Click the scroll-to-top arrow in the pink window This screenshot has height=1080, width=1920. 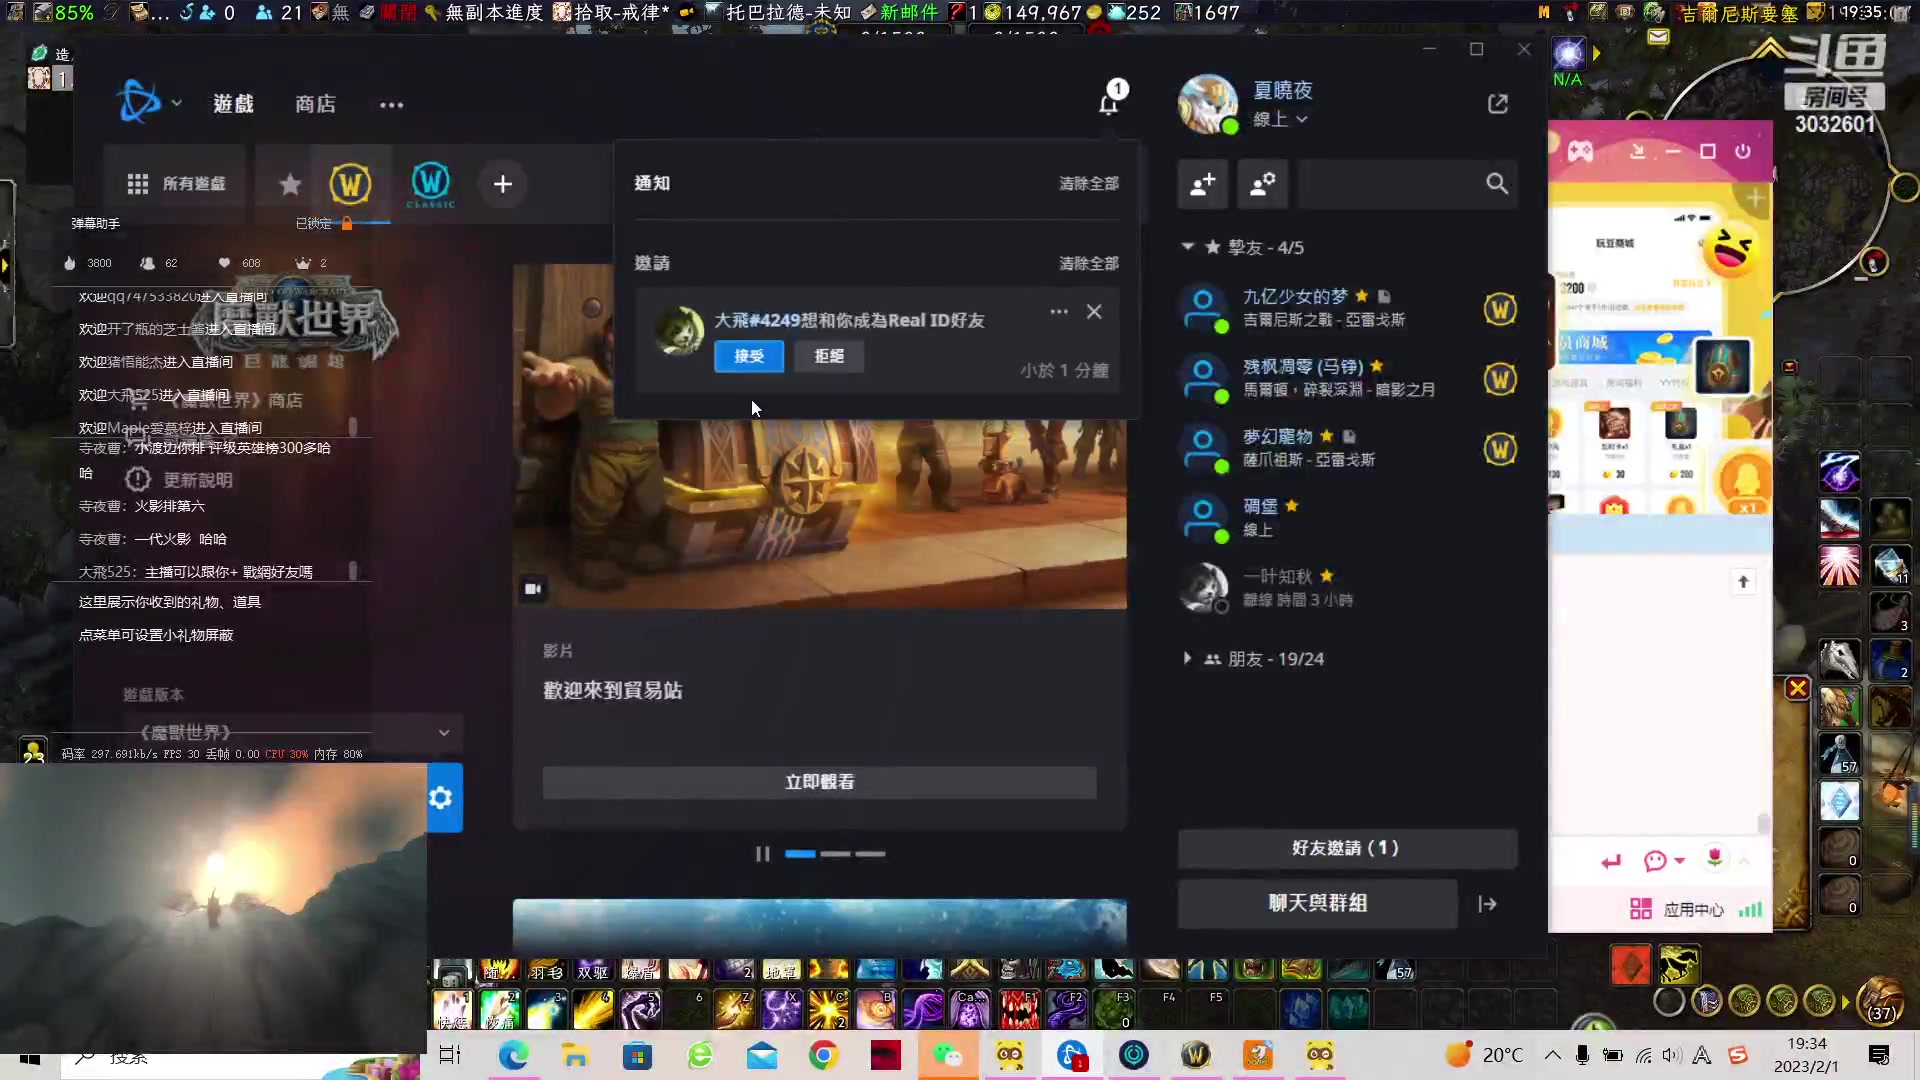pyautogui.click(x=1743, y=582)
